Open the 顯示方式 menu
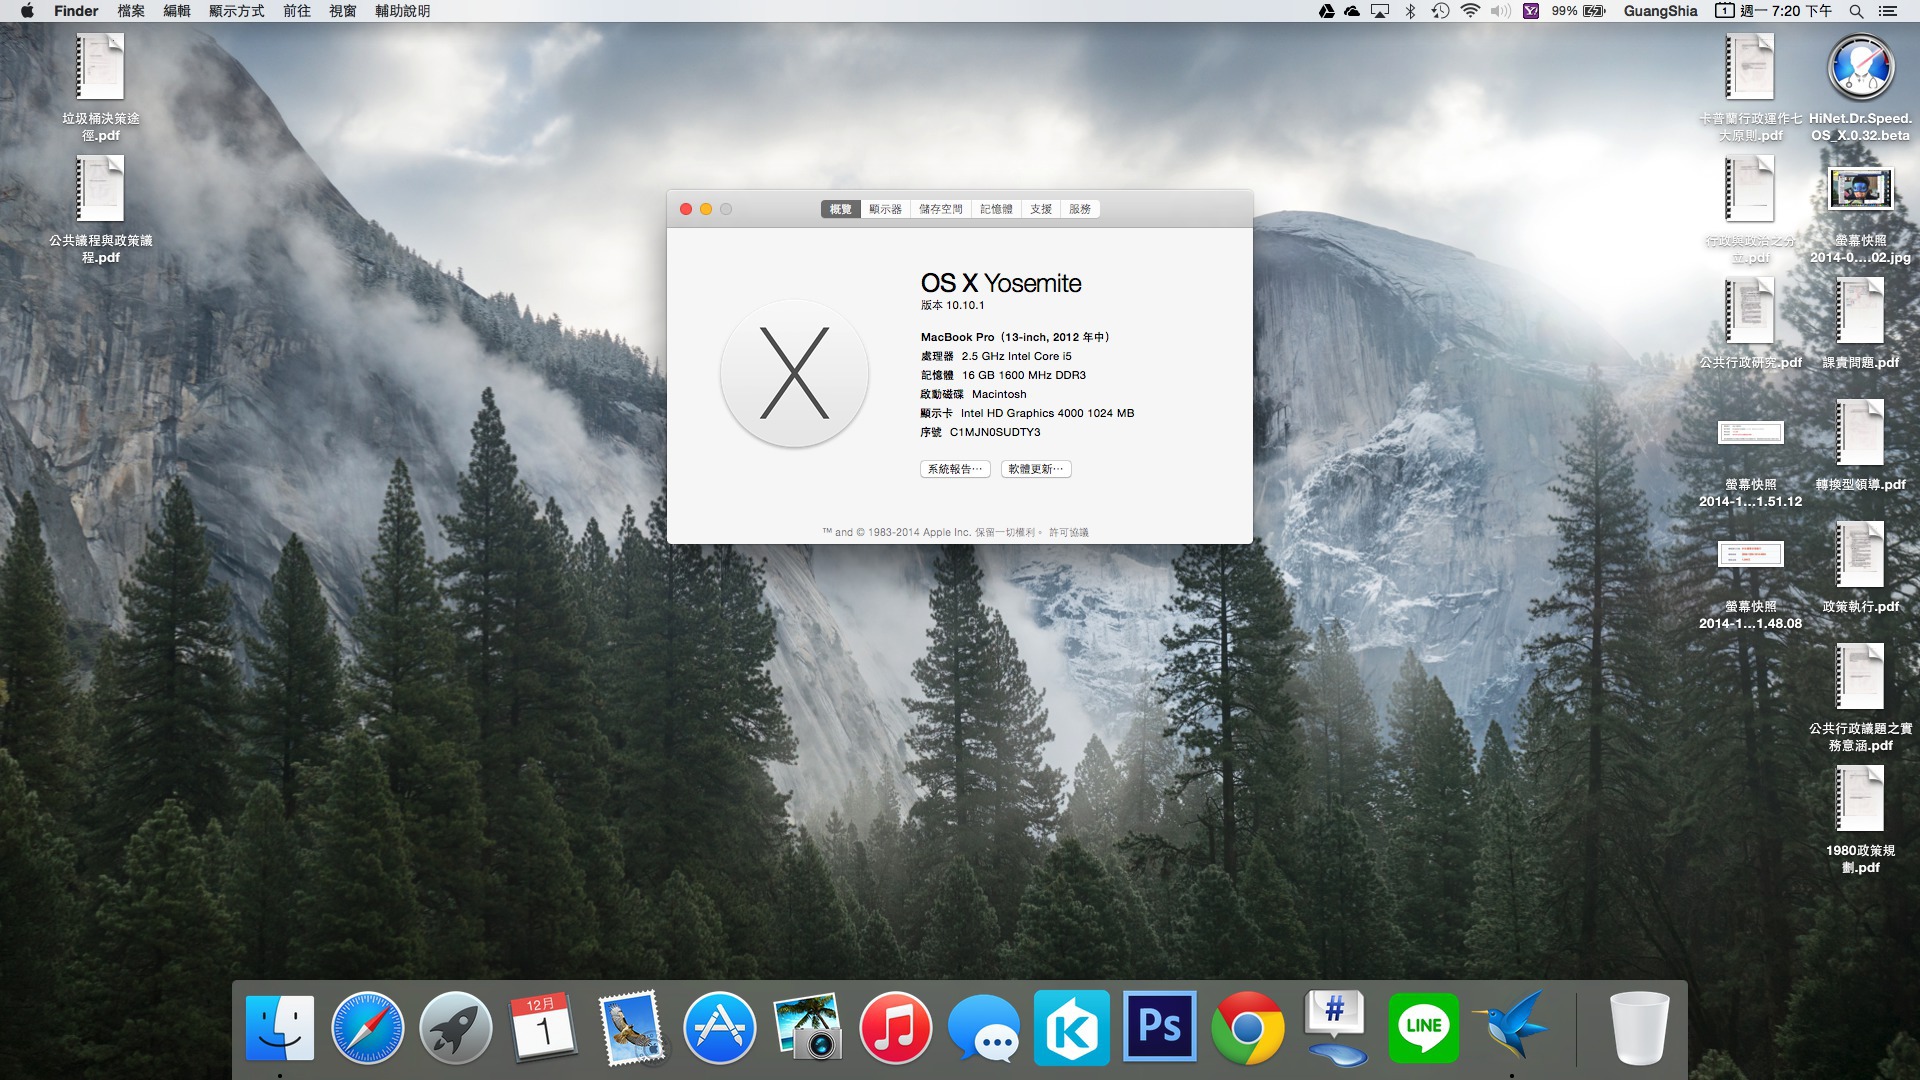 point(237,11)
